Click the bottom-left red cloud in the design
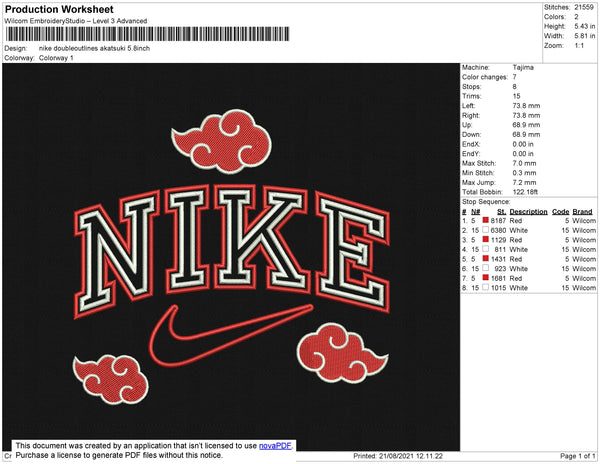Viewport: 600px width, 464px height. coord(111,379)
